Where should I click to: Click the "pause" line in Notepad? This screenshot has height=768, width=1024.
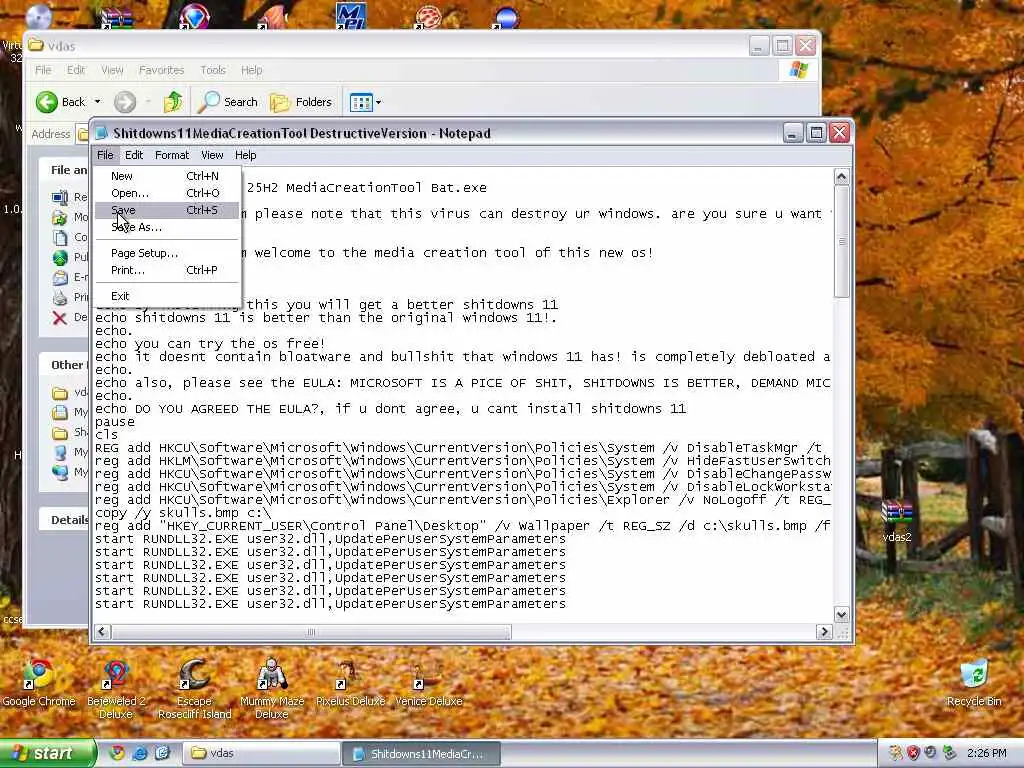[115, 422]
